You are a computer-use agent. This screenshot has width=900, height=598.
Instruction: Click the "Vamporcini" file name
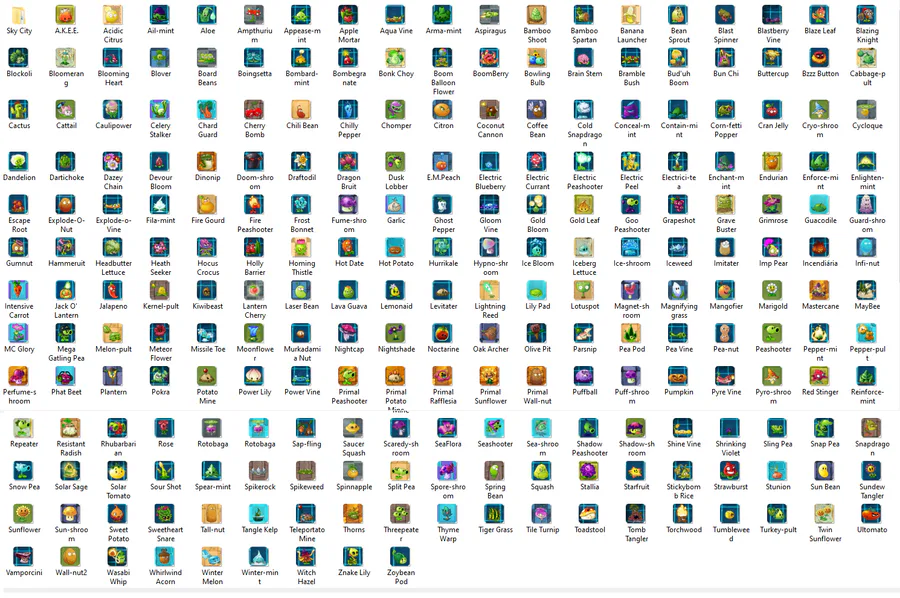pyautogui.click(x=24, y=572)
